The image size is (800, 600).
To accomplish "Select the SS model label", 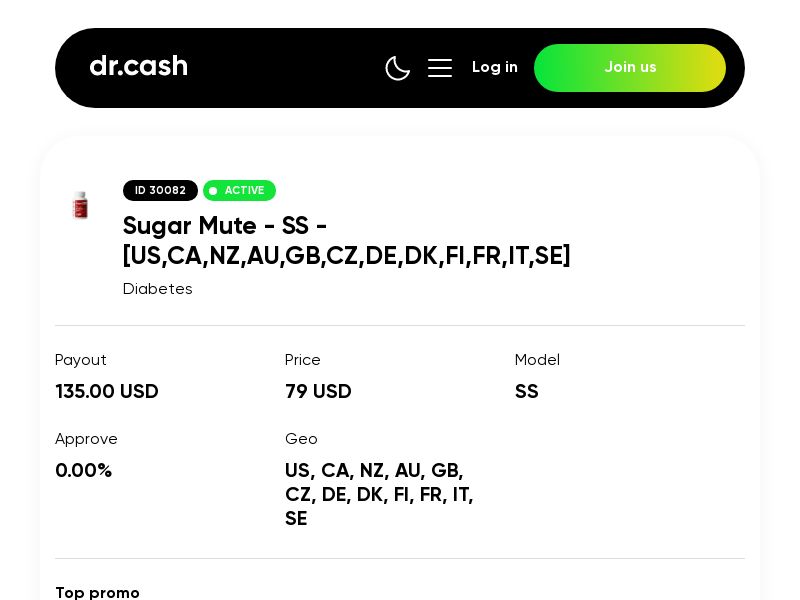I will pyautogui.click(x=527, y=392).
